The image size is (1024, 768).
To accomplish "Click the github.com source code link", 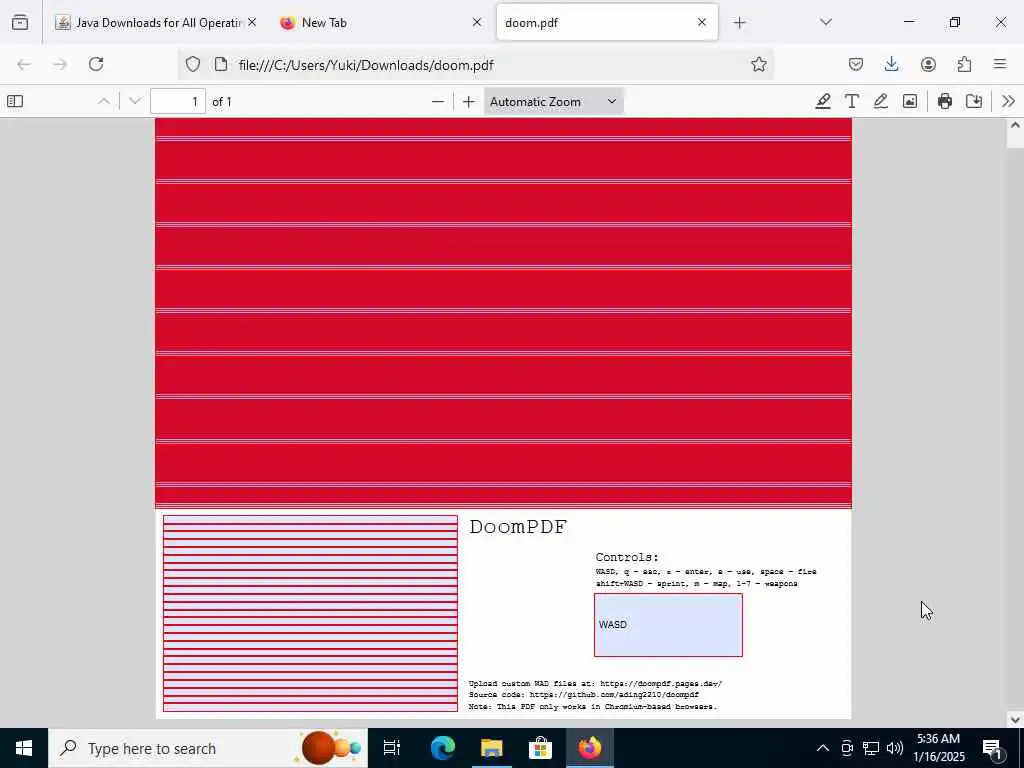I will pyautogui.click(x=614, y=695).
